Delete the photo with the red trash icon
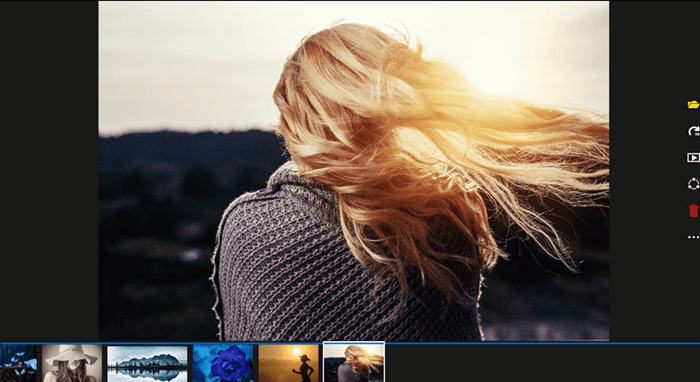Image resolution: width=700 pixels, height=382 pixels. click(x=693, y=211)
